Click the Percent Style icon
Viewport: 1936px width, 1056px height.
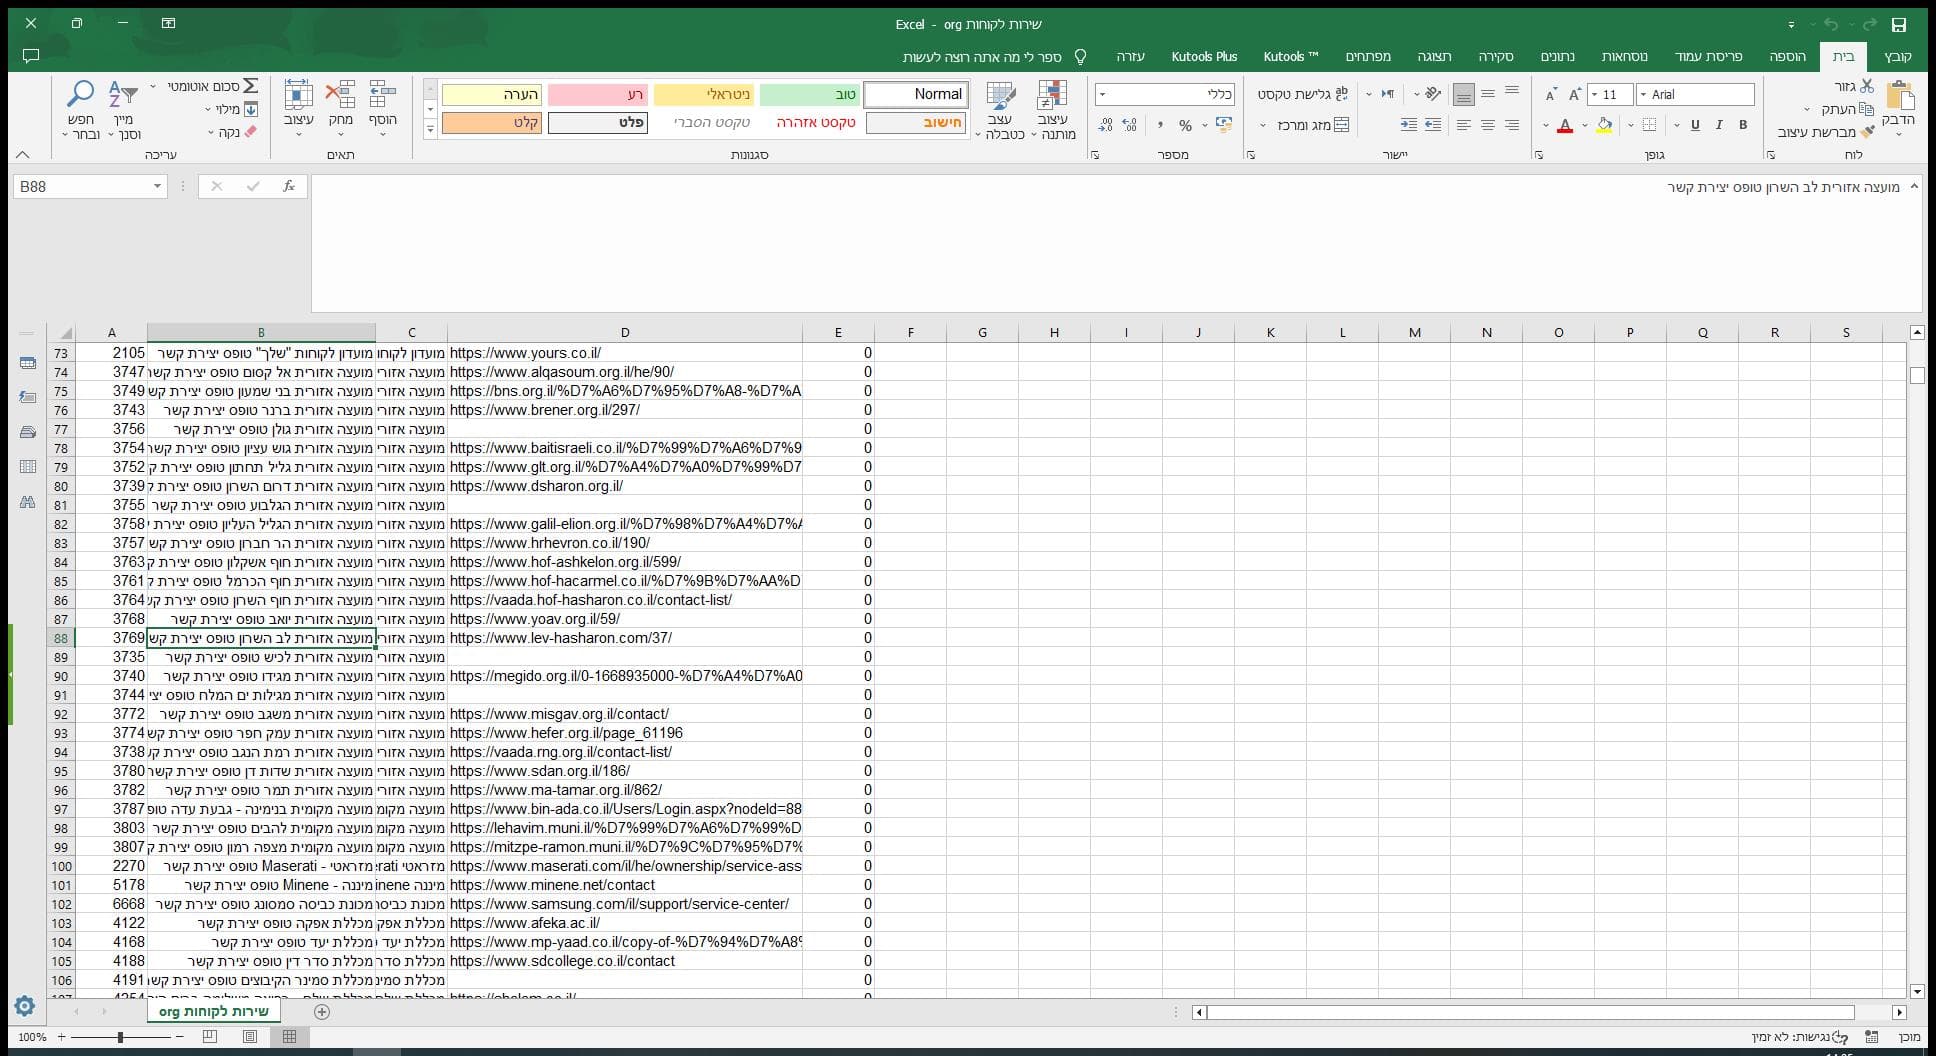(x=1185, y=125)
